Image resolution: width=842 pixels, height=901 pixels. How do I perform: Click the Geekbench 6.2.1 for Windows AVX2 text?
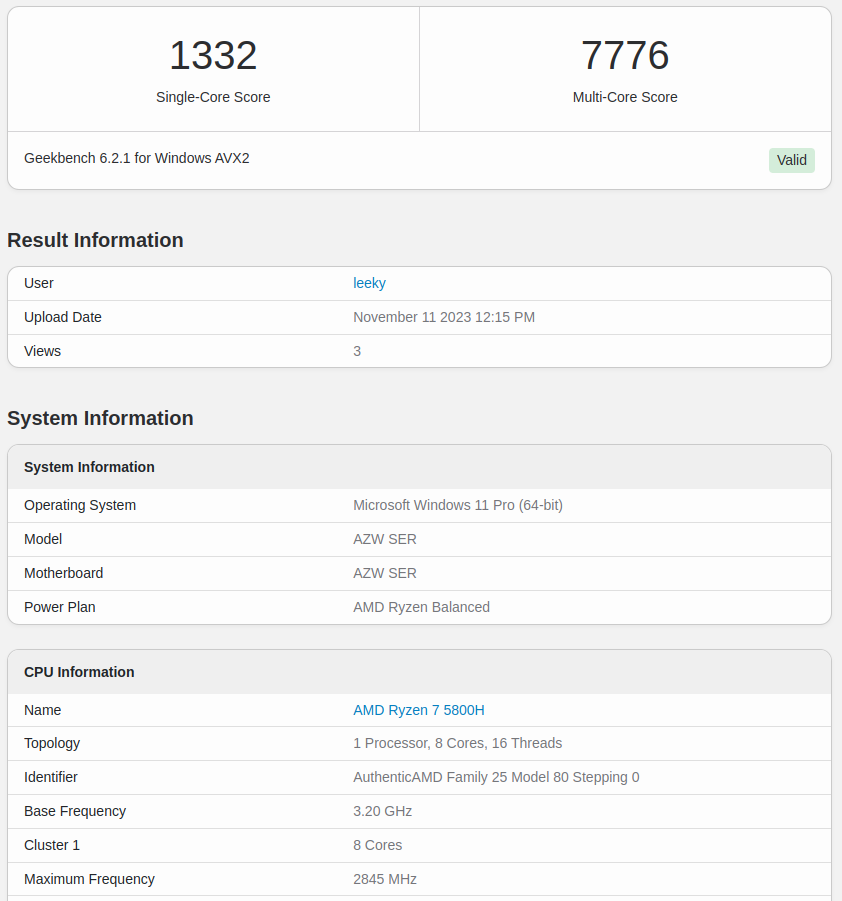click(x=137, y=159)
